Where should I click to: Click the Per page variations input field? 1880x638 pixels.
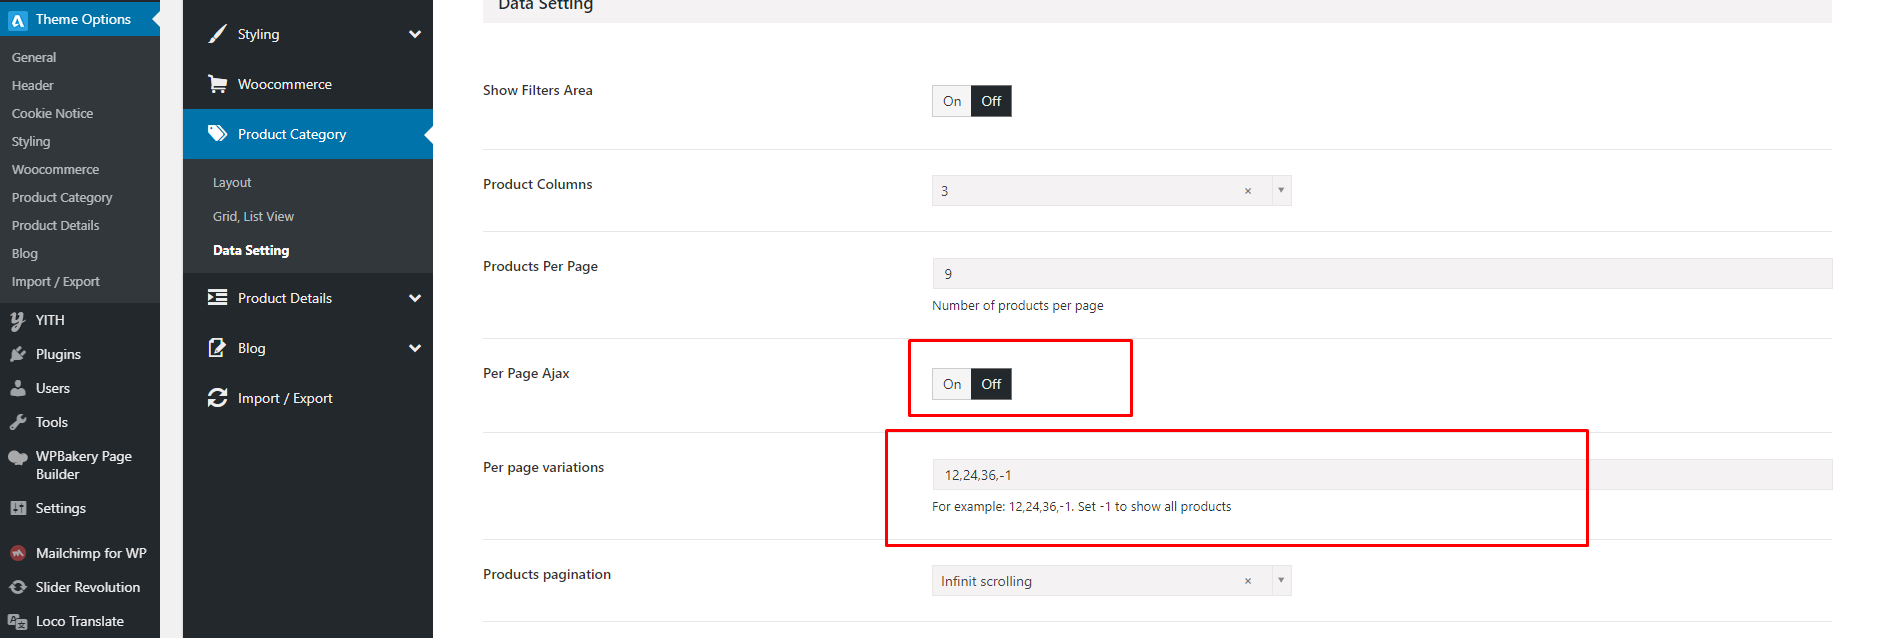coord(1380,475)
